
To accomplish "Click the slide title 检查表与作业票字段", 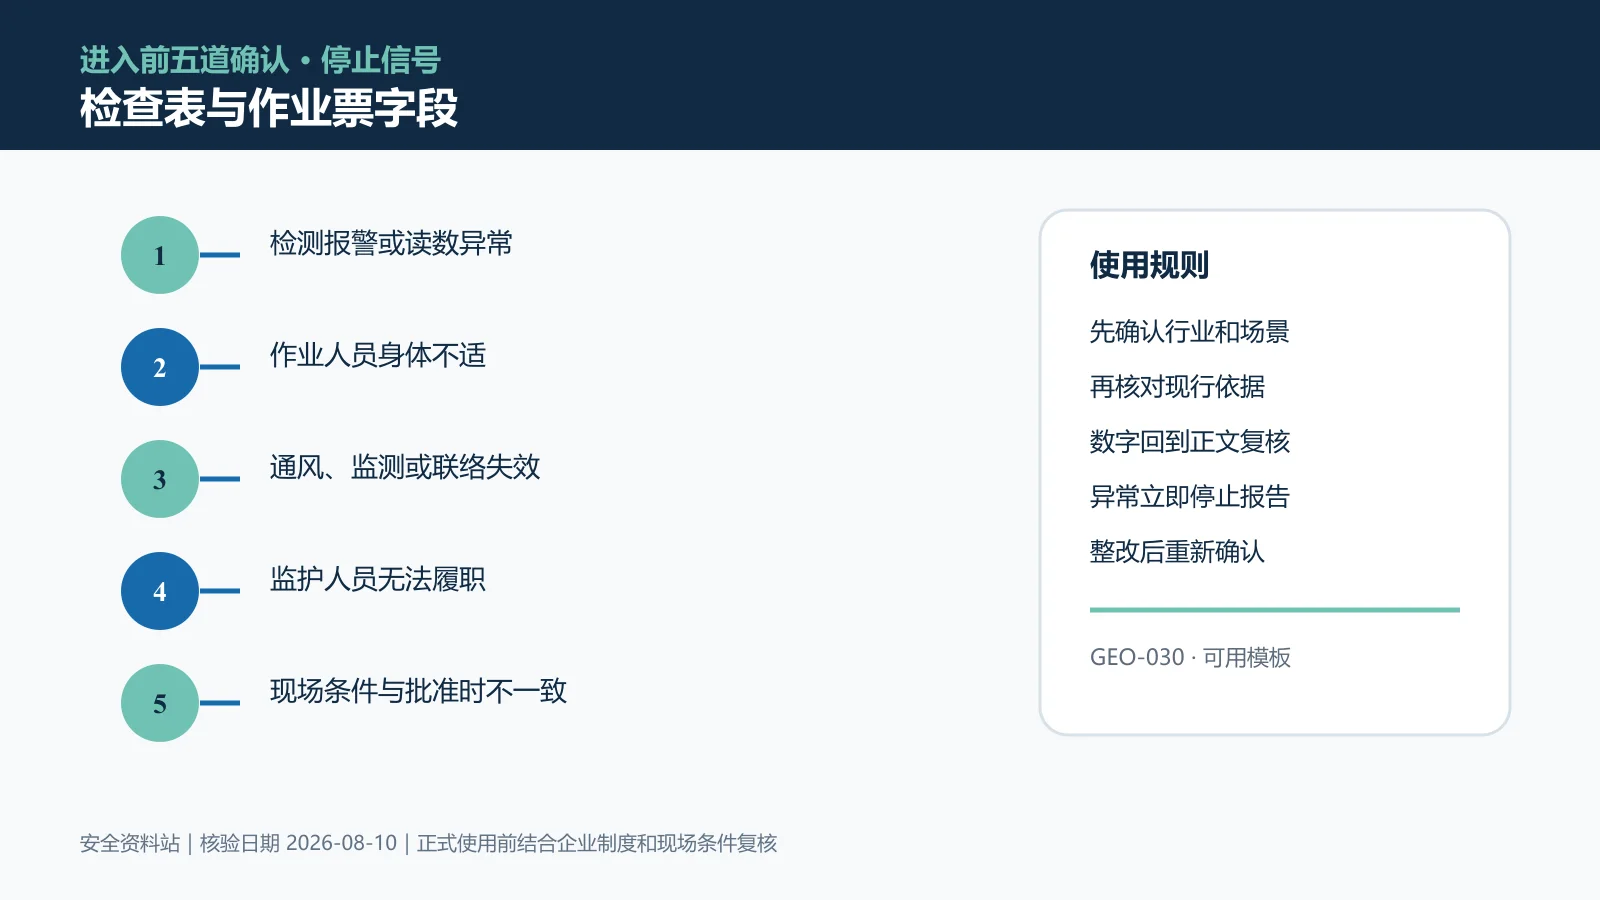I will pos(269,108).
